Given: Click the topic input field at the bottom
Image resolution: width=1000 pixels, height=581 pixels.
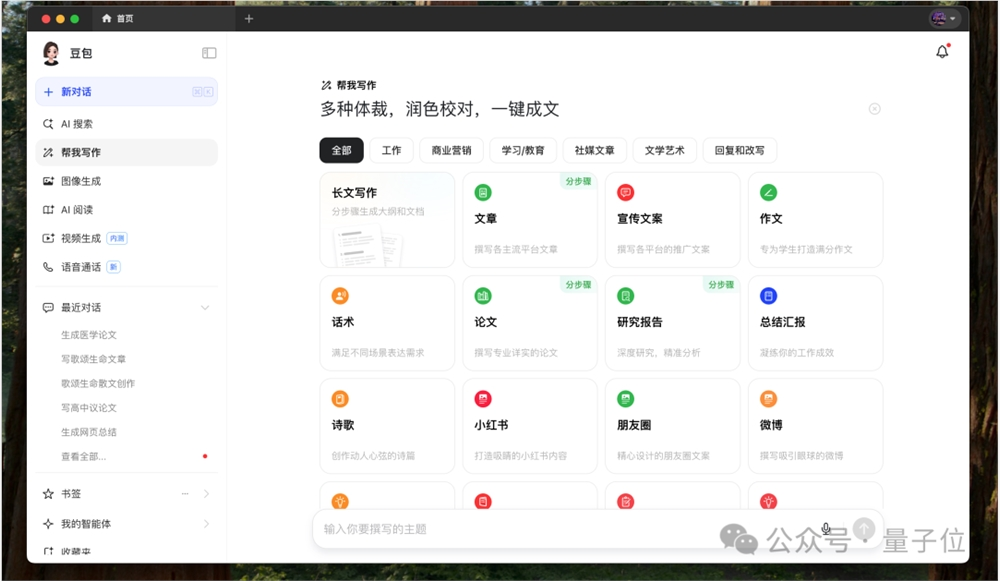Looking at the screenshot, I should coord(500,528).
